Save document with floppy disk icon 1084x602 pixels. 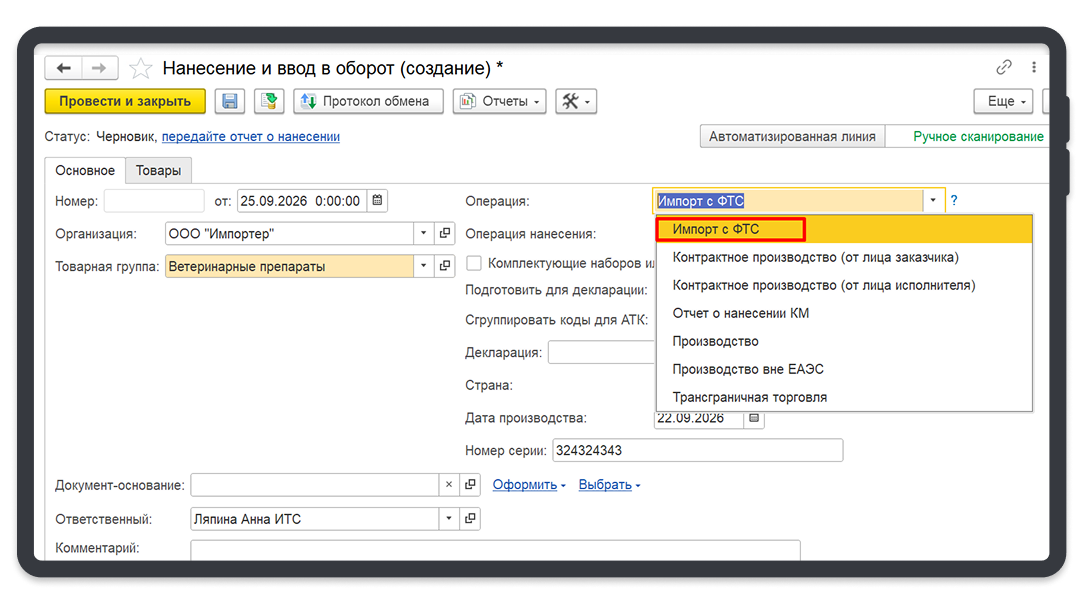pyautogui.click(x=230, y=102)
